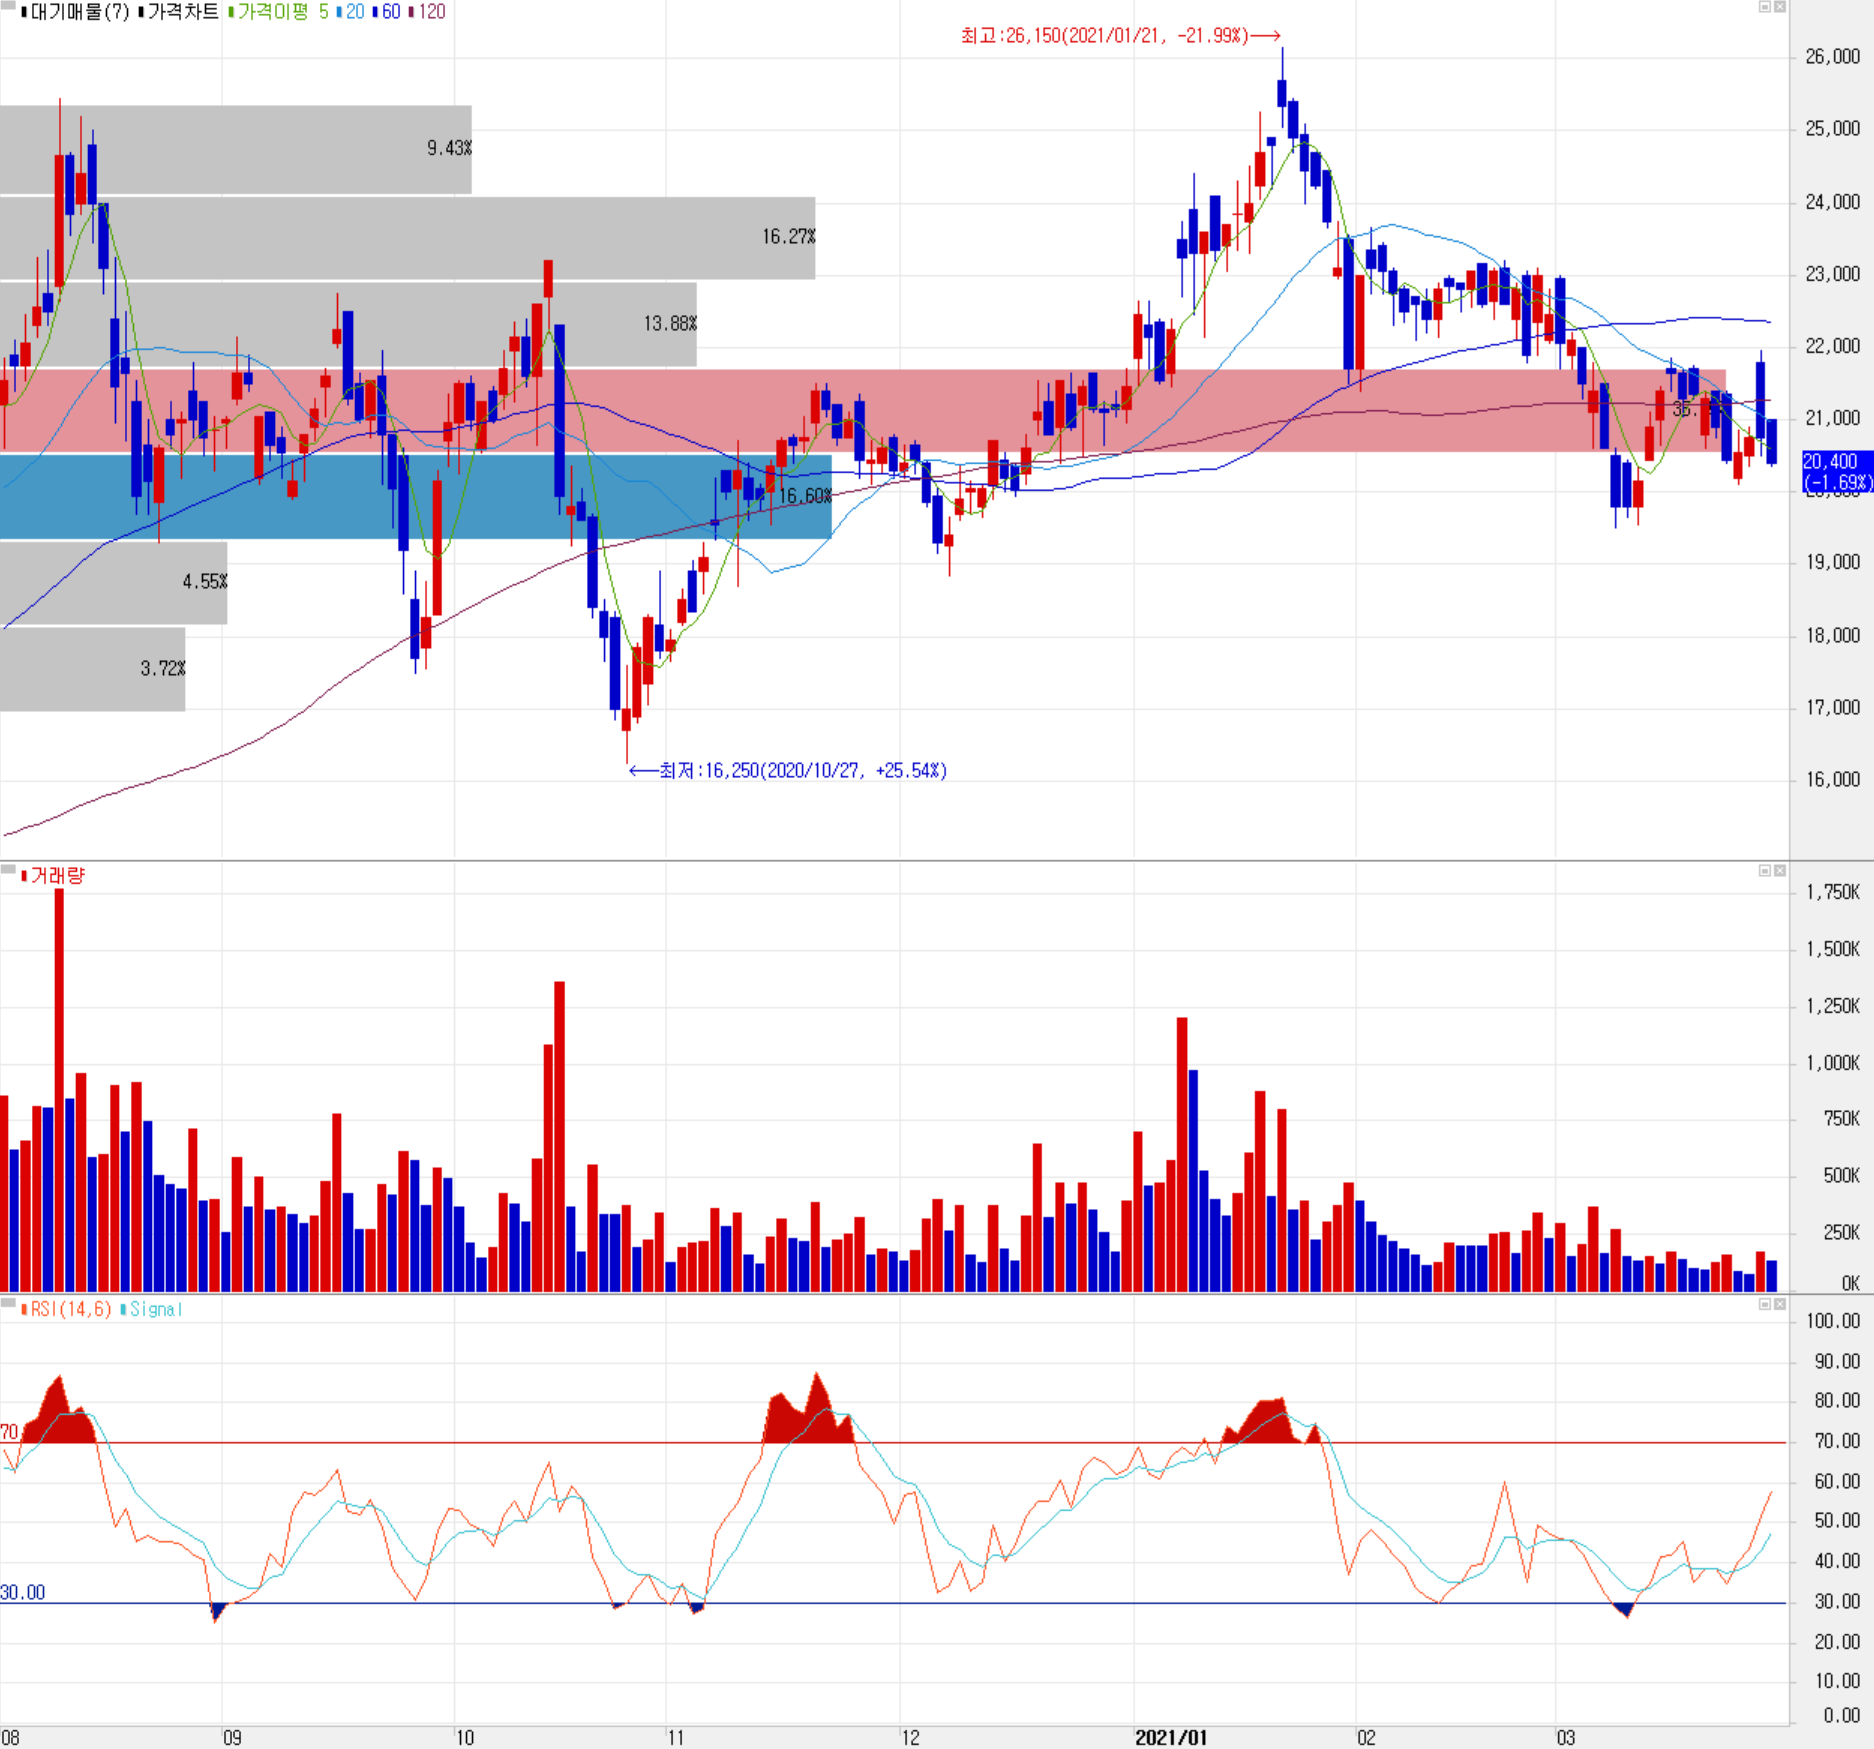Click the 최저:16,250 low price annotation

[788, 770]
